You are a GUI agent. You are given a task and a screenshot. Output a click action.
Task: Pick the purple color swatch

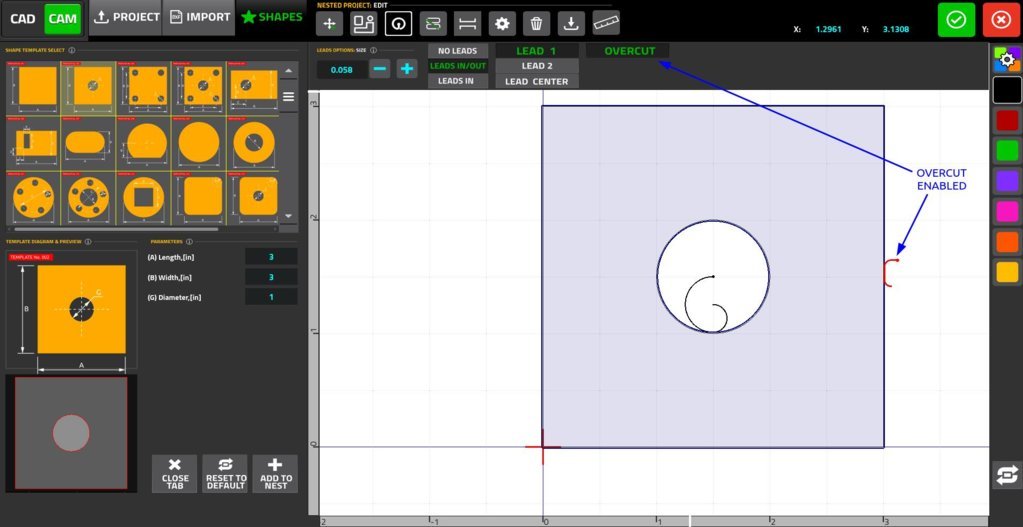[x=1007, y=181]
